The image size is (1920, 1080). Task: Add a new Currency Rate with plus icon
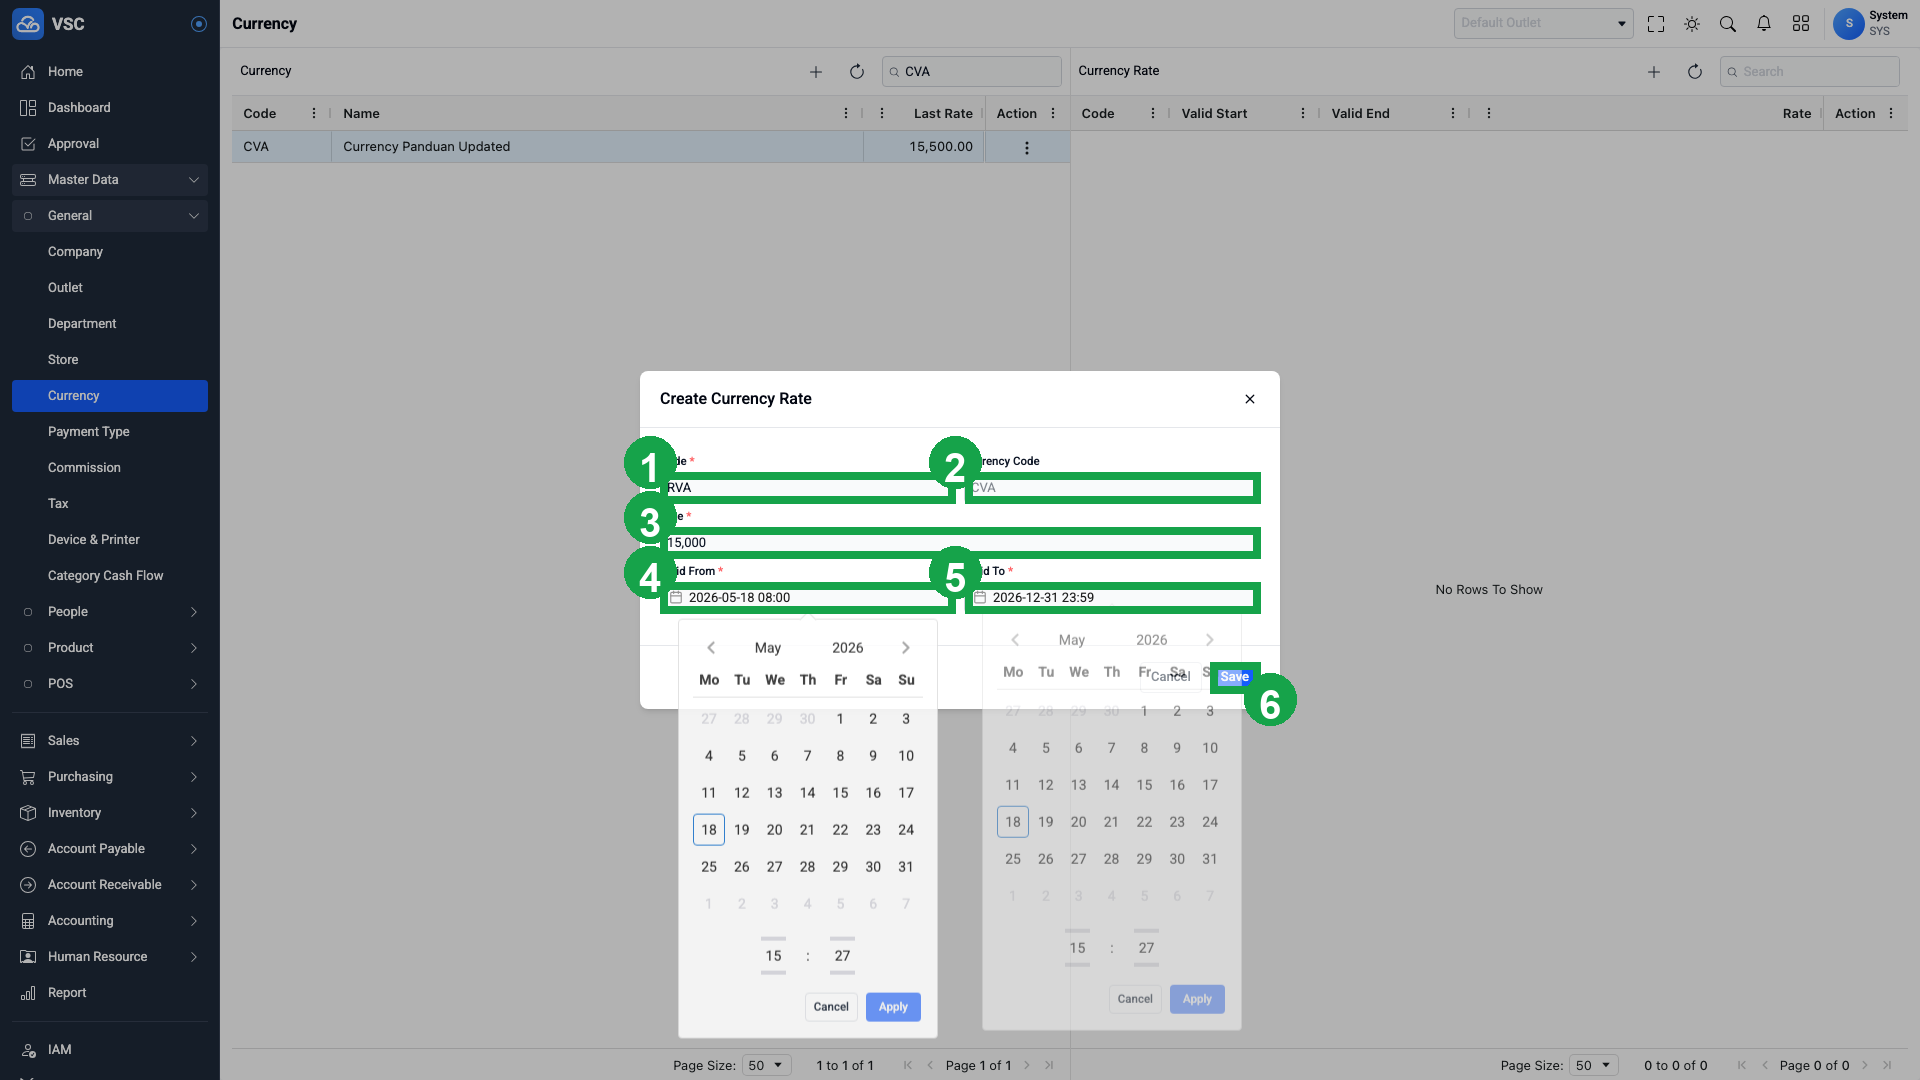[x=1654, y=72]
